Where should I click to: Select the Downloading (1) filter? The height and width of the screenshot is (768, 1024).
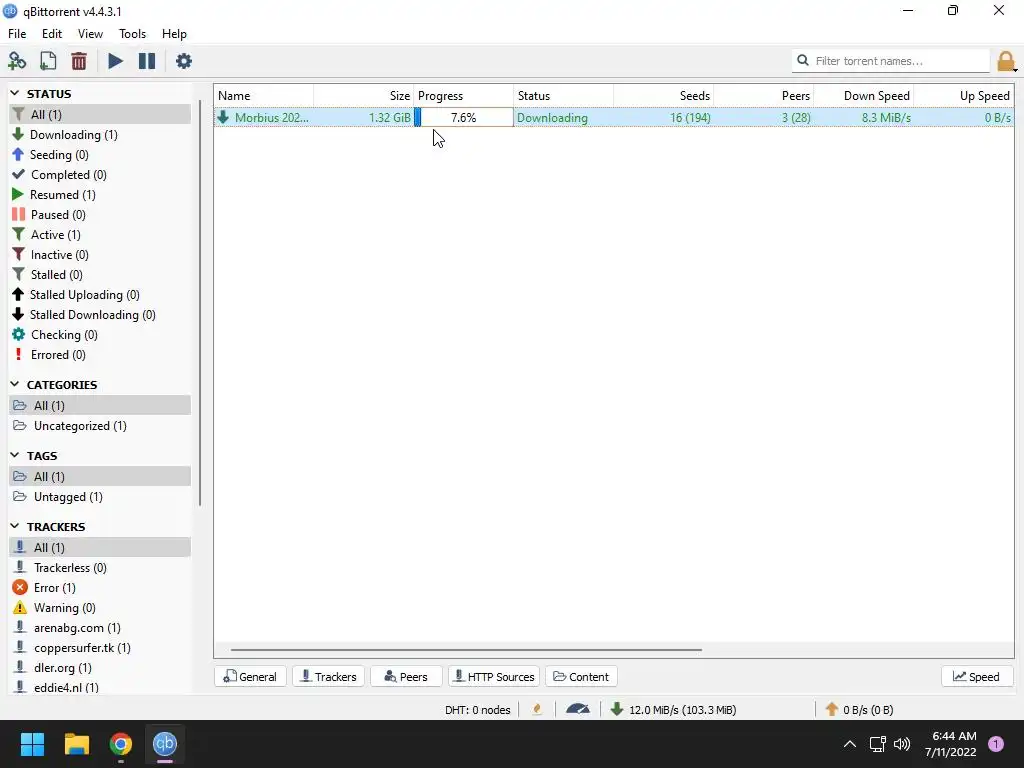click(101, 135)
